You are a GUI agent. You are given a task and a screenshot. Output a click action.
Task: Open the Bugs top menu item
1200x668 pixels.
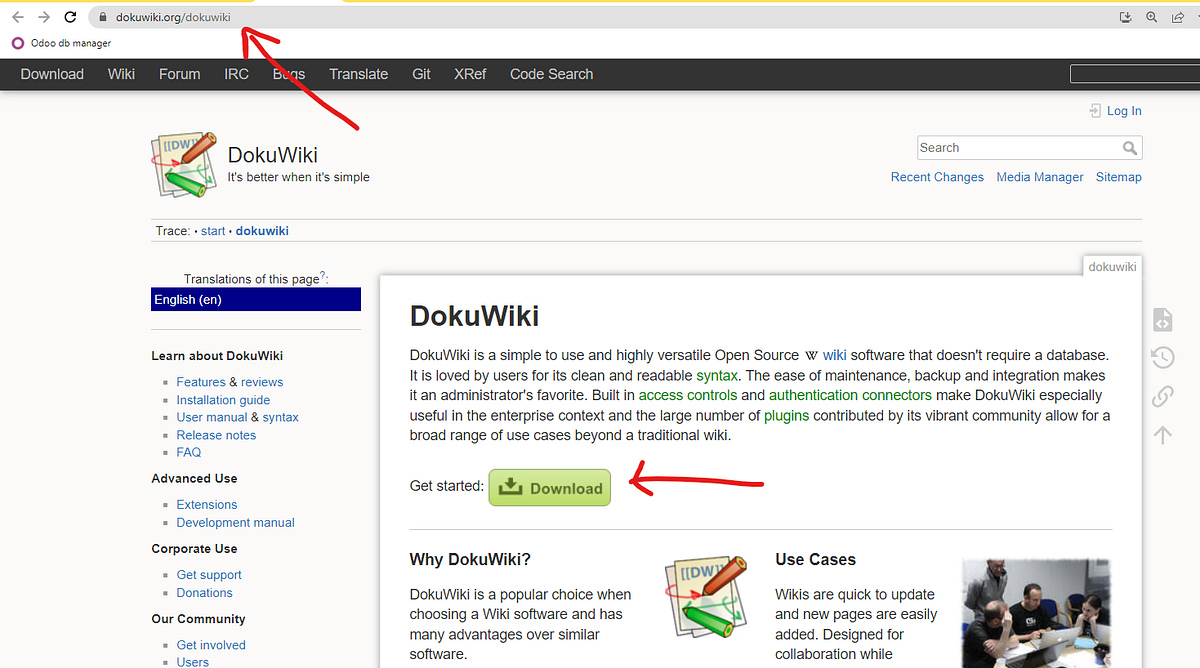[x=289, y=74]
